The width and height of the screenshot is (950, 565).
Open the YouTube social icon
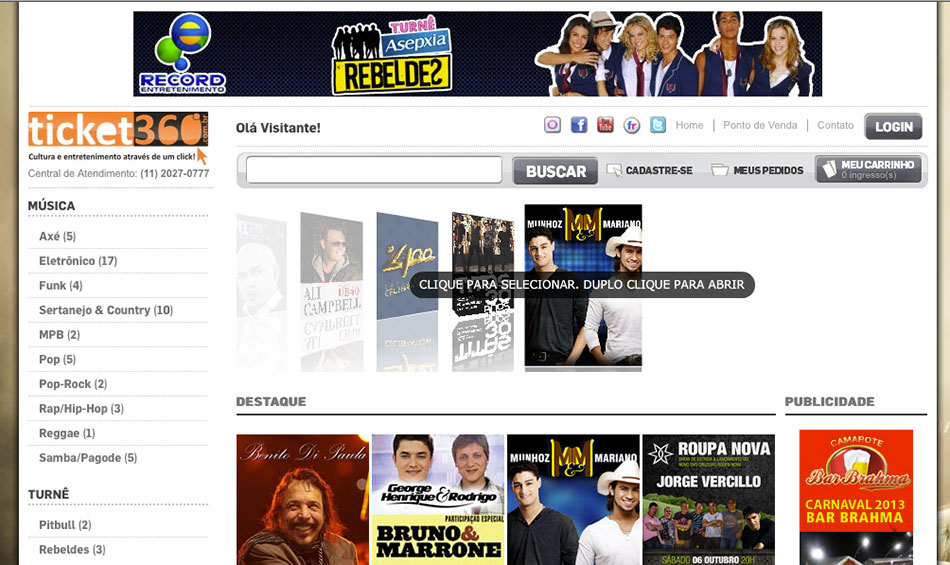[605, 125]
